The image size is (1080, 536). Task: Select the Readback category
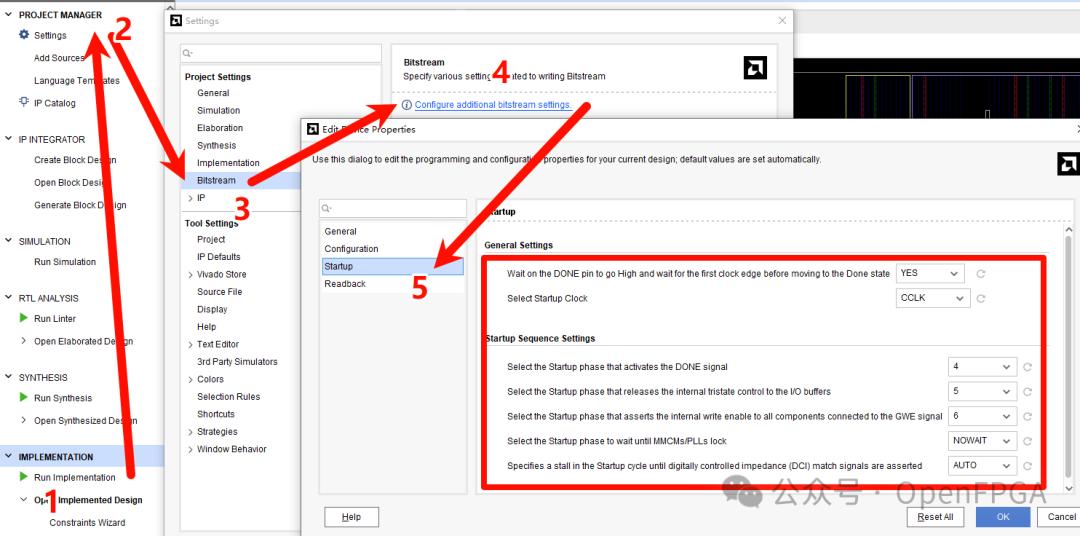pyautogui.click(x=345, y=284)
